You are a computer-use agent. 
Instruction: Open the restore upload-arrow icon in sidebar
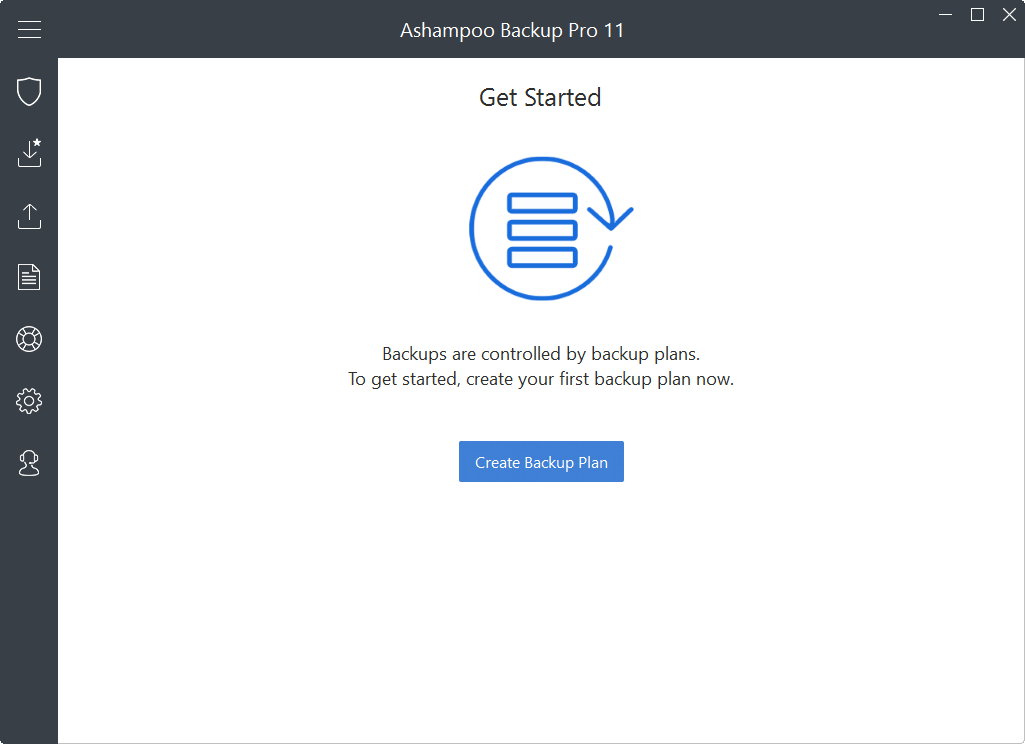pos(29,216)
